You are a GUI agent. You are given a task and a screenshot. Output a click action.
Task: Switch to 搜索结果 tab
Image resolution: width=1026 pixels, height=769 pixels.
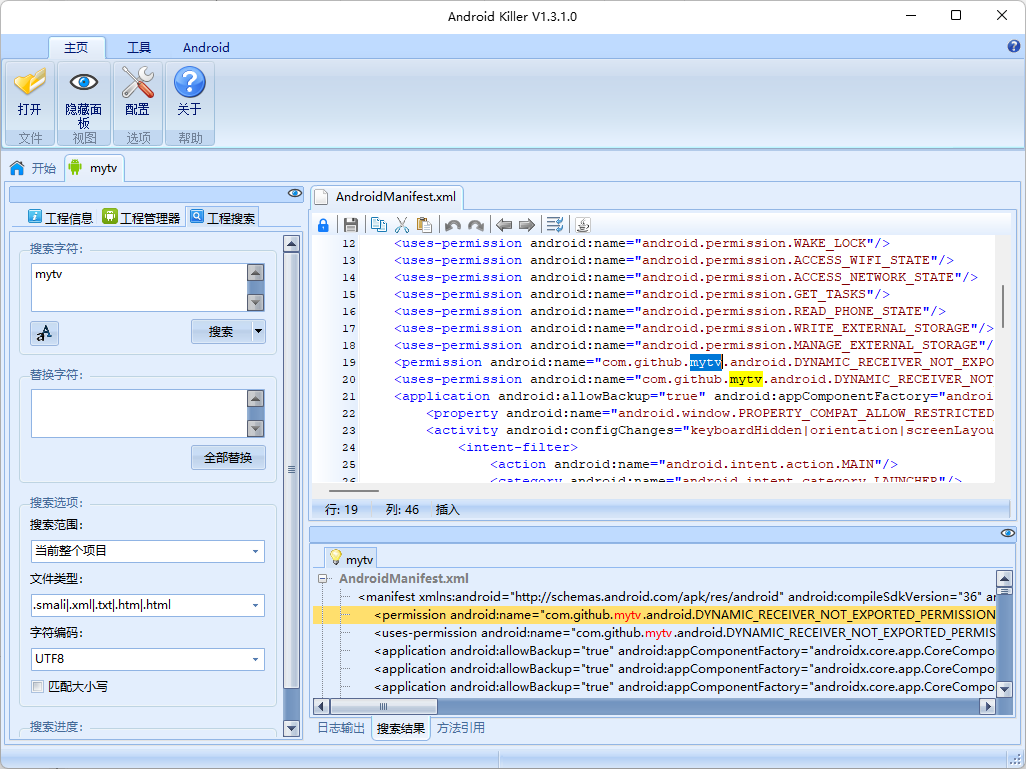click(x=400, y=728)
